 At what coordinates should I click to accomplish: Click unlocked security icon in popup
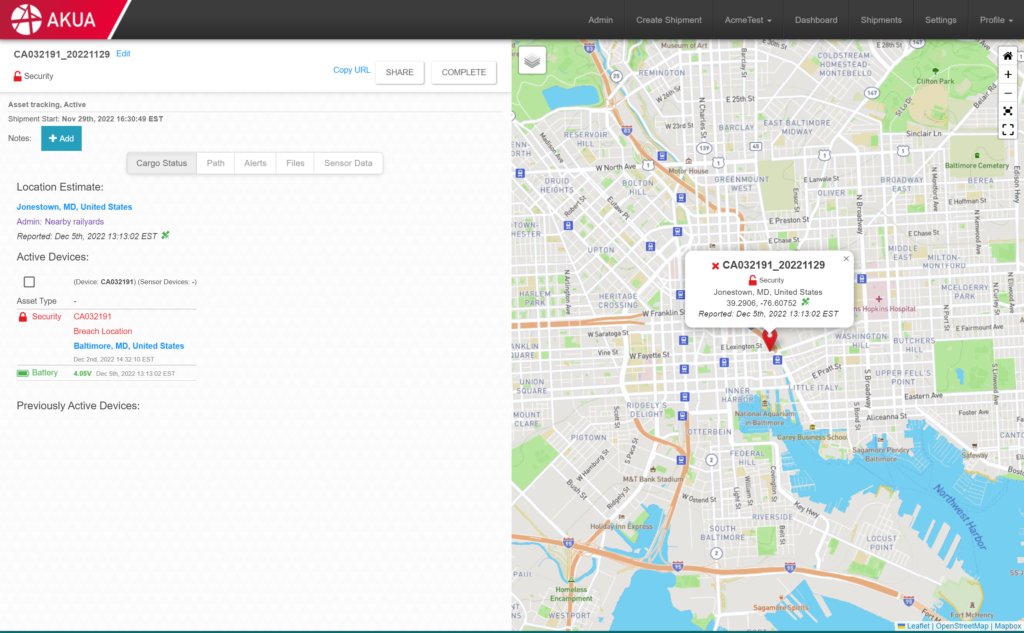(x=752, y=280)
